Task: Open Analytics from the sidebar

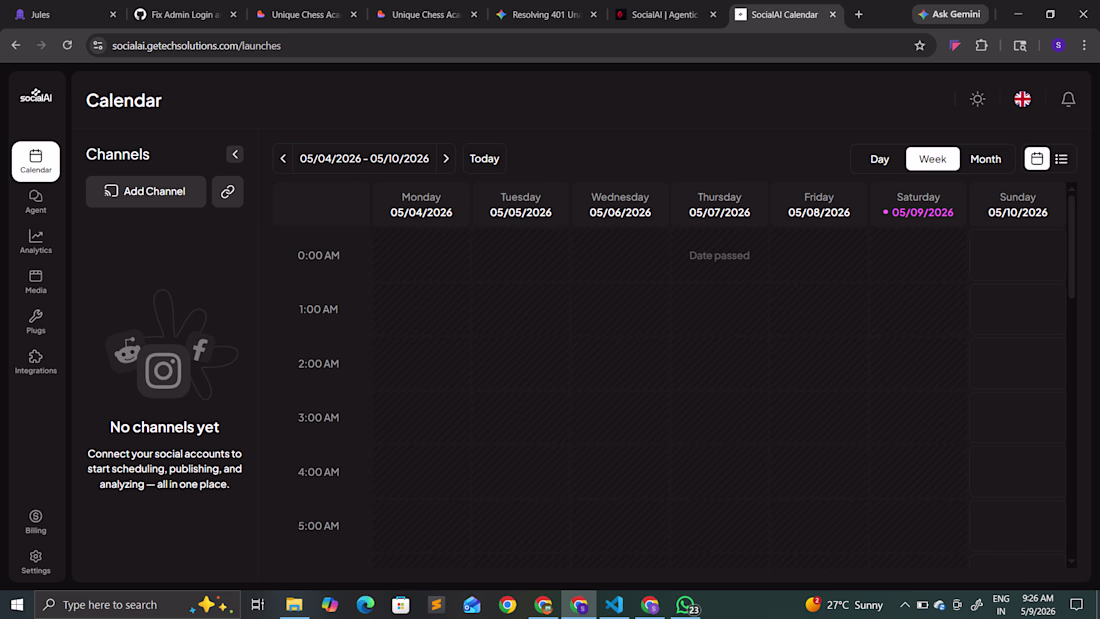Action: tap(36, 241)
